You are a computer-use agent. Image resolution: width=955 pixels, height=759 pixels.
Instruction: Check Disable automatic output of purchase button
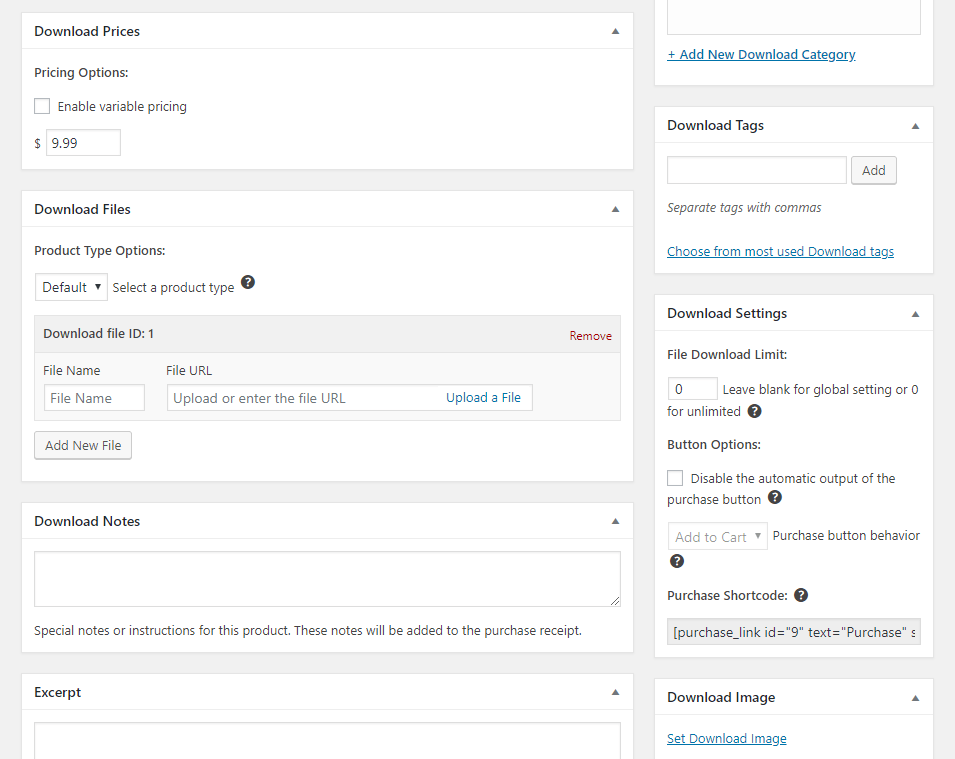pyautogui.click(x=675, y=478)
